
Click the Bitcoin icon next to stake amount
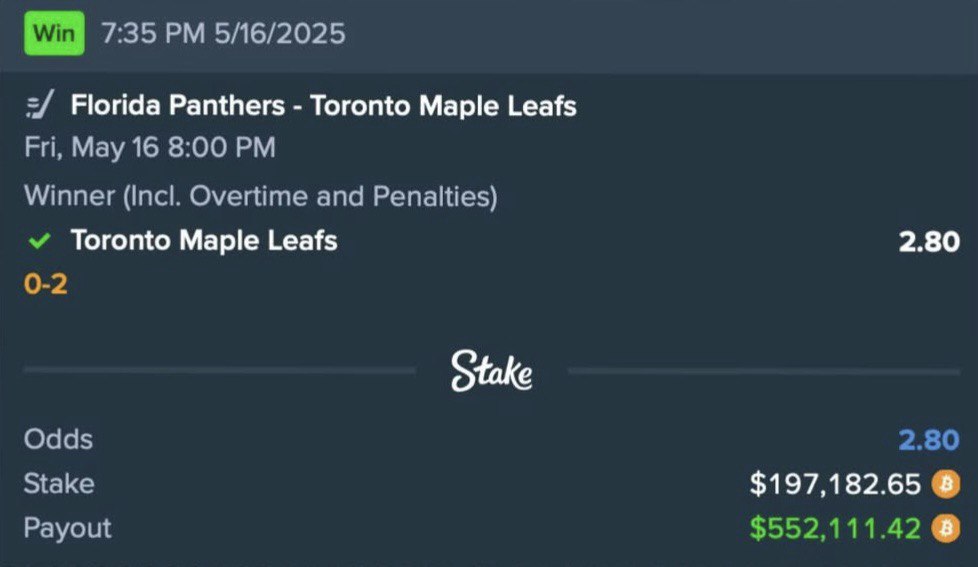pos(946,484)
